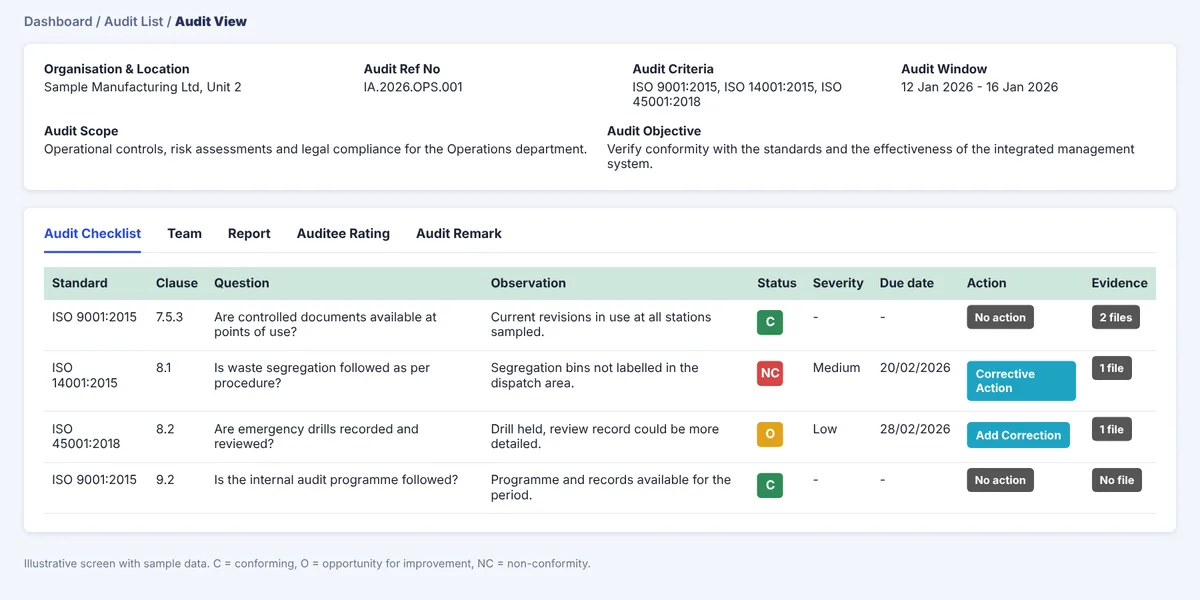Click No action button for clause 7.5.3

[1000, 317]
